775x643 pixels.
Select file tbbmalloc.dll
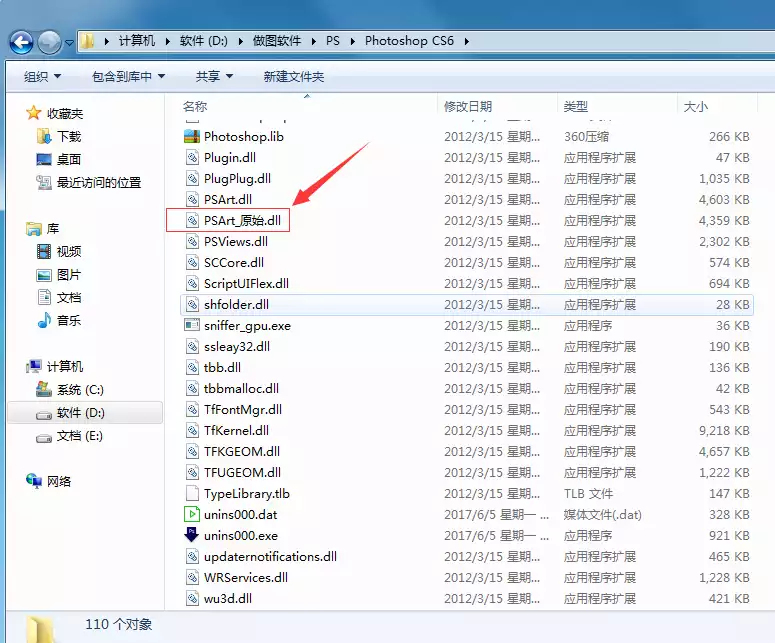(241, 388)
